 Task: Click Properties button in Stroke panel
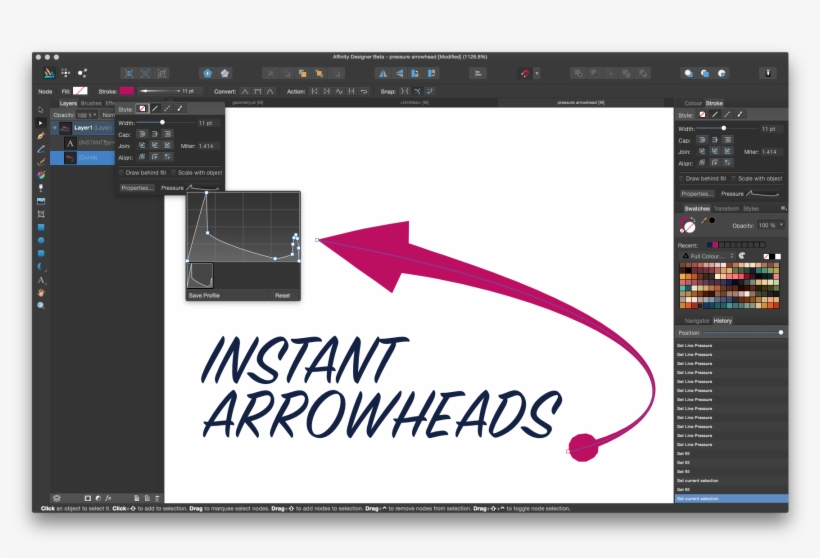(x=697, y=193)
